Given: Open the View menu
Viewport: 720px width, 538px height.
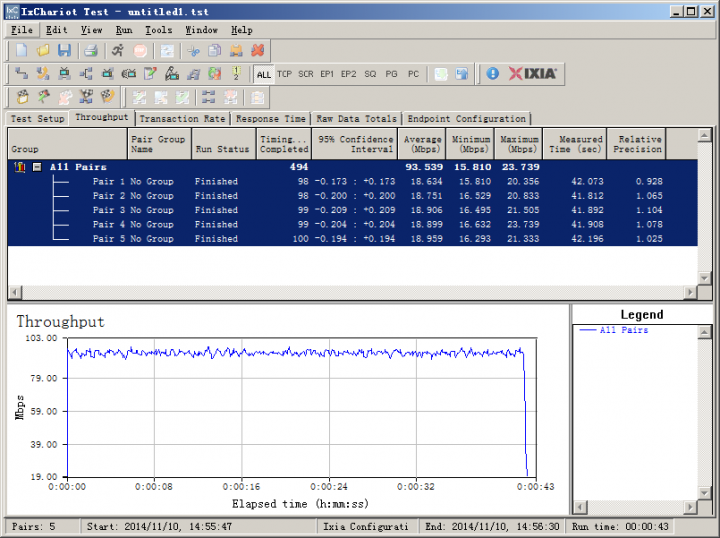Looking at the screenshot, I should click(x=91, y=30).
